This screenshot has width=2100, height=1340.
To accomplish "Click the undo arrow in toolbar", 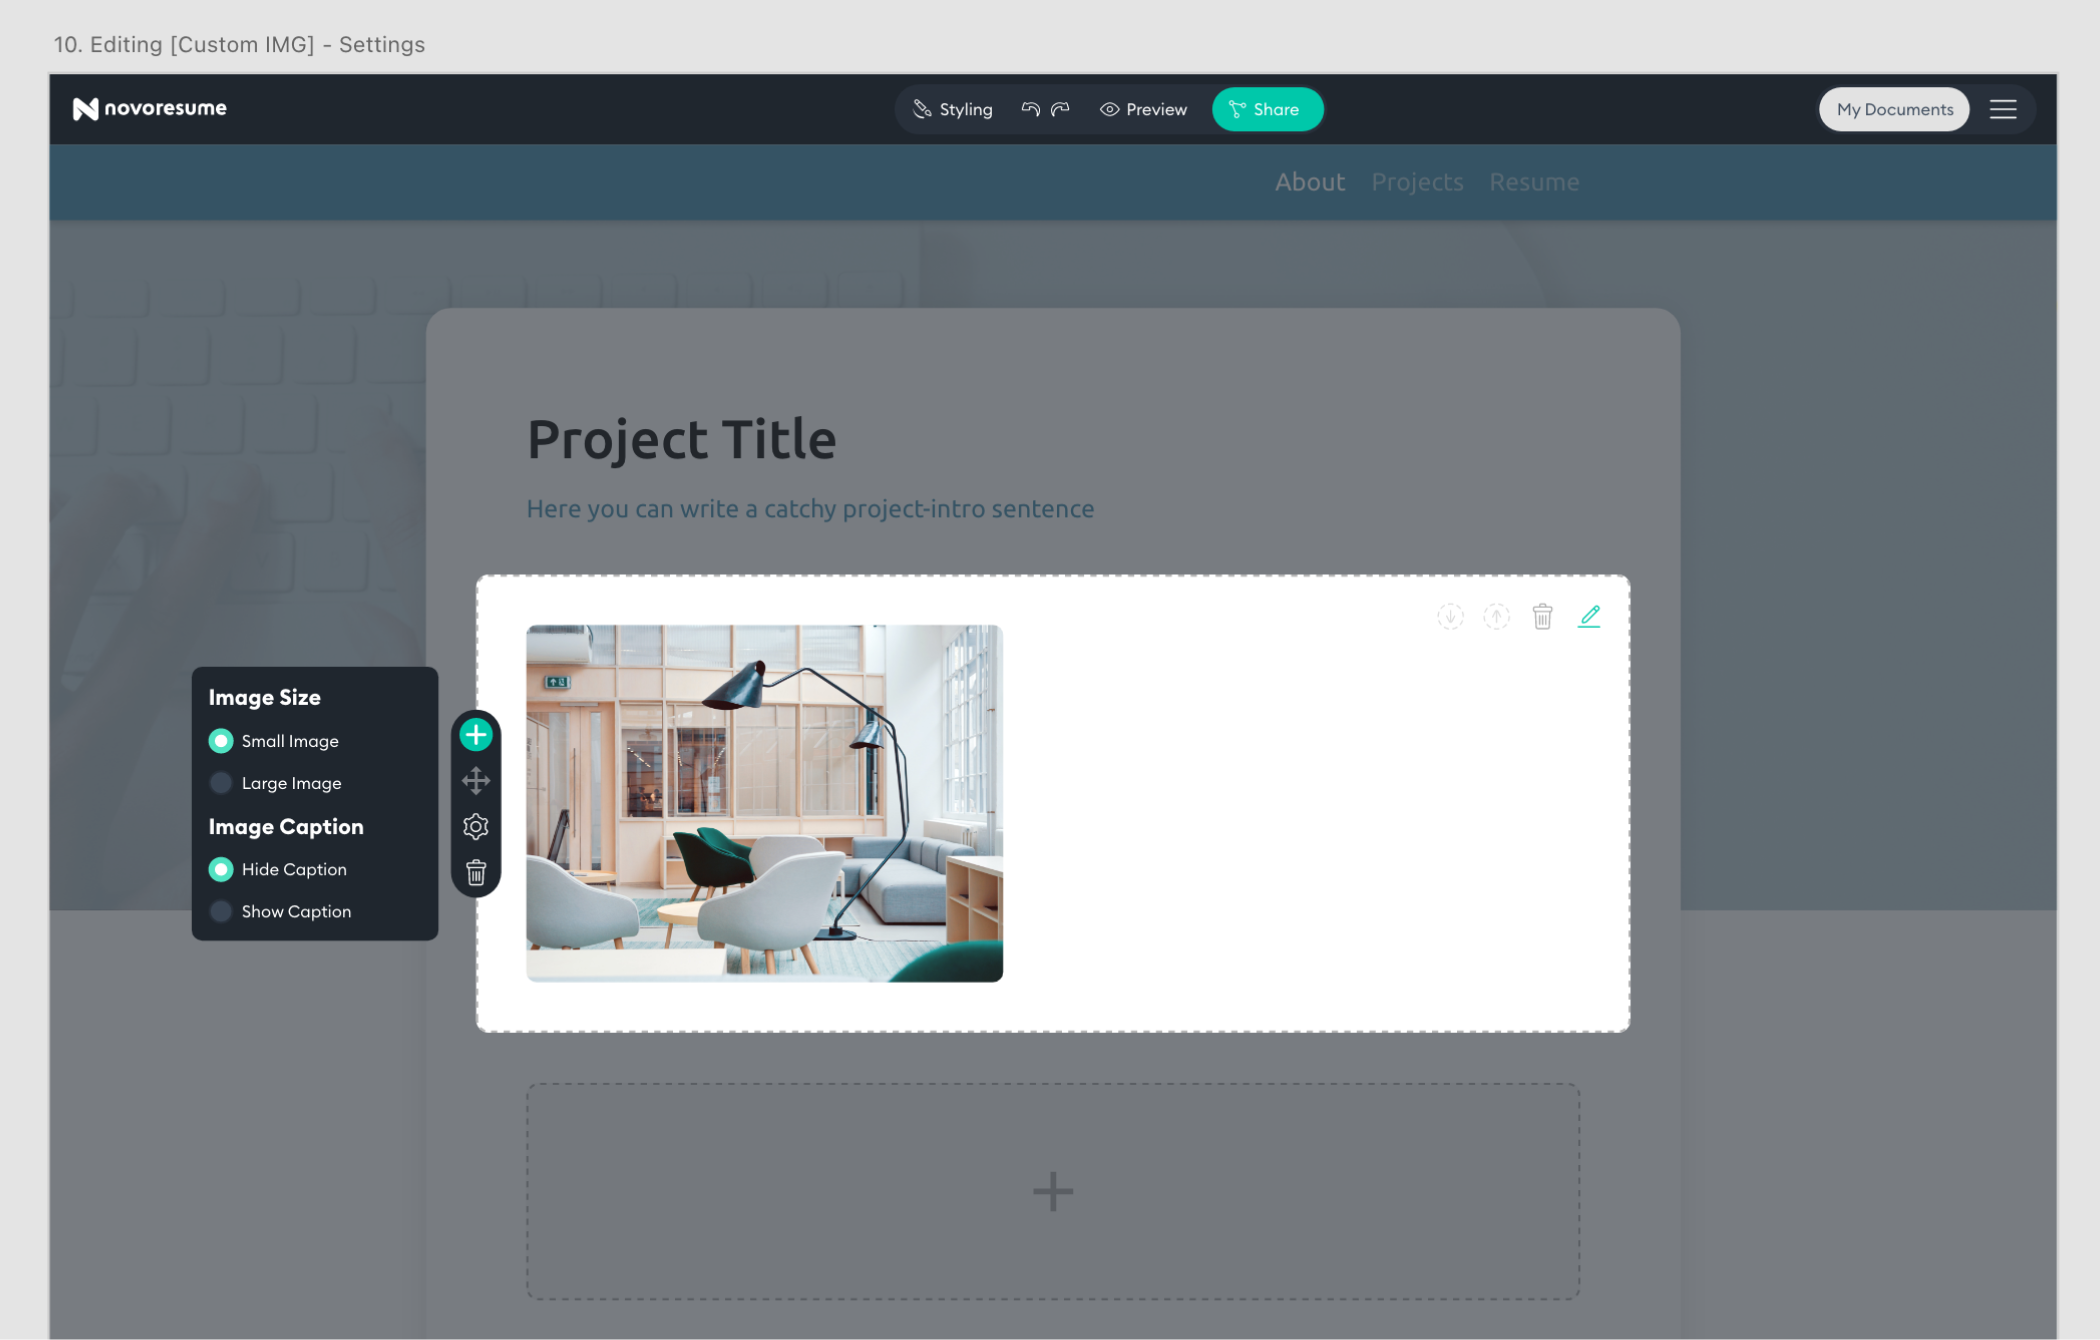I will (x=1030, y=109).
